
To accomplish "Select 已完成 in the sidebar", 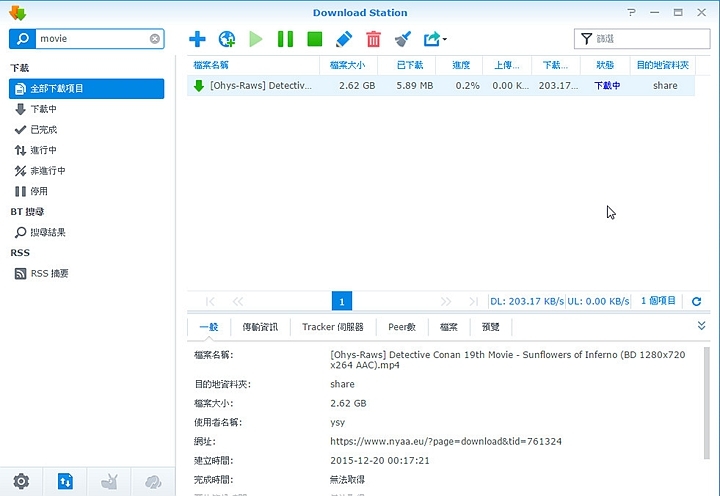I will click(43, 129).
